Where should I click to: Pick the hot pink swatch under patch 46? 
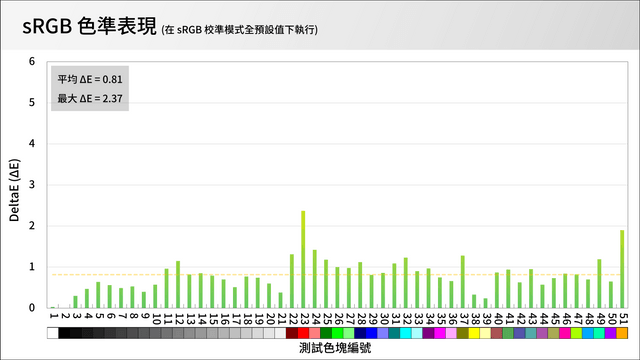coord(565,333)
